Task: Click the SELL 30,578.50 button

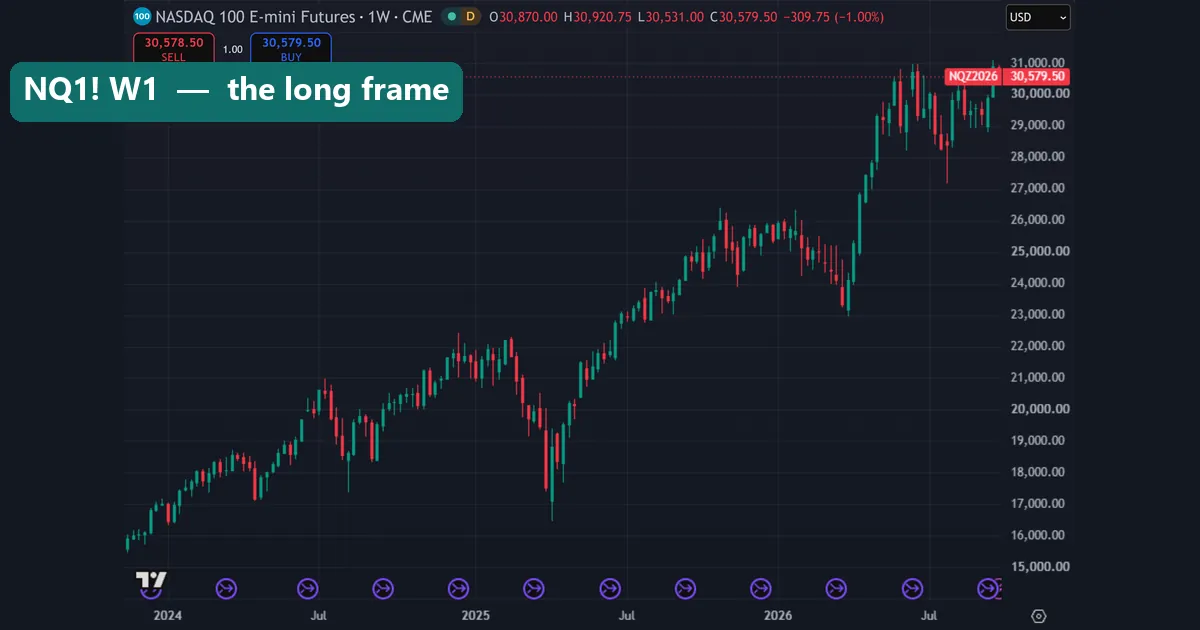Action: click(173, 49)
